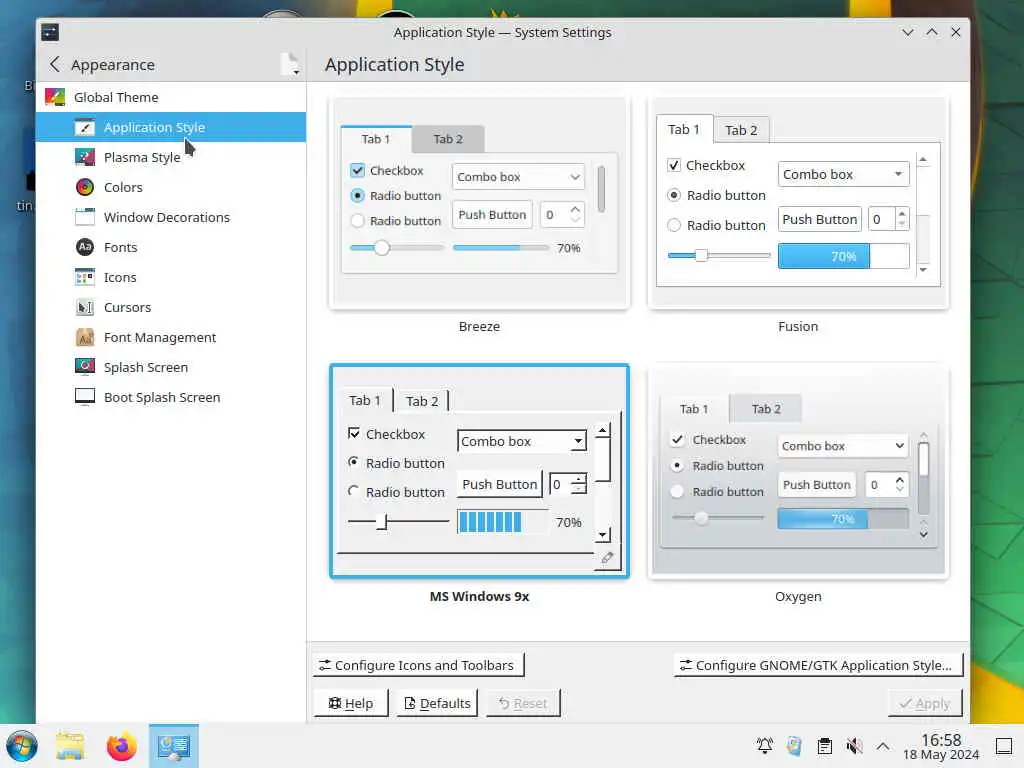Select second Radio button in Windows 9x preview

click(x=353, y=491)
